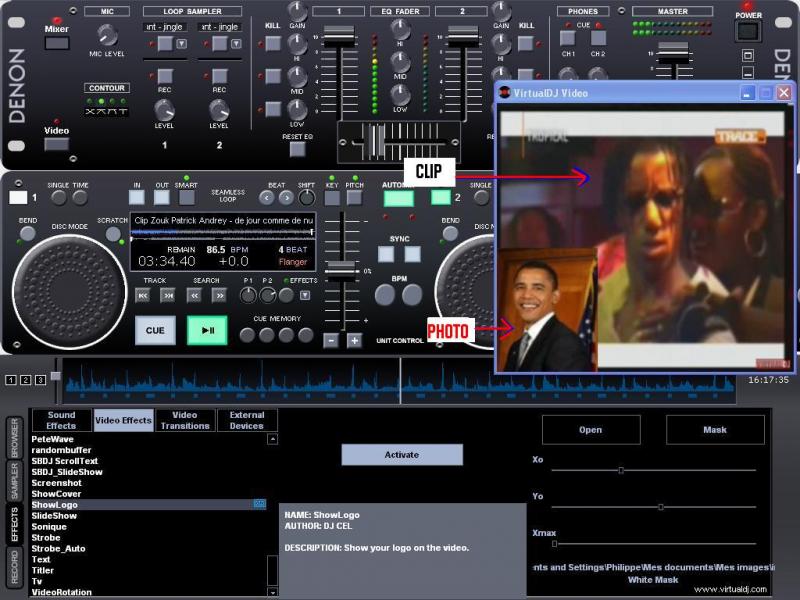This screenshot has height=600, width=800.
Task: Tap the left BPM button
Action: (x=385, y=295)
